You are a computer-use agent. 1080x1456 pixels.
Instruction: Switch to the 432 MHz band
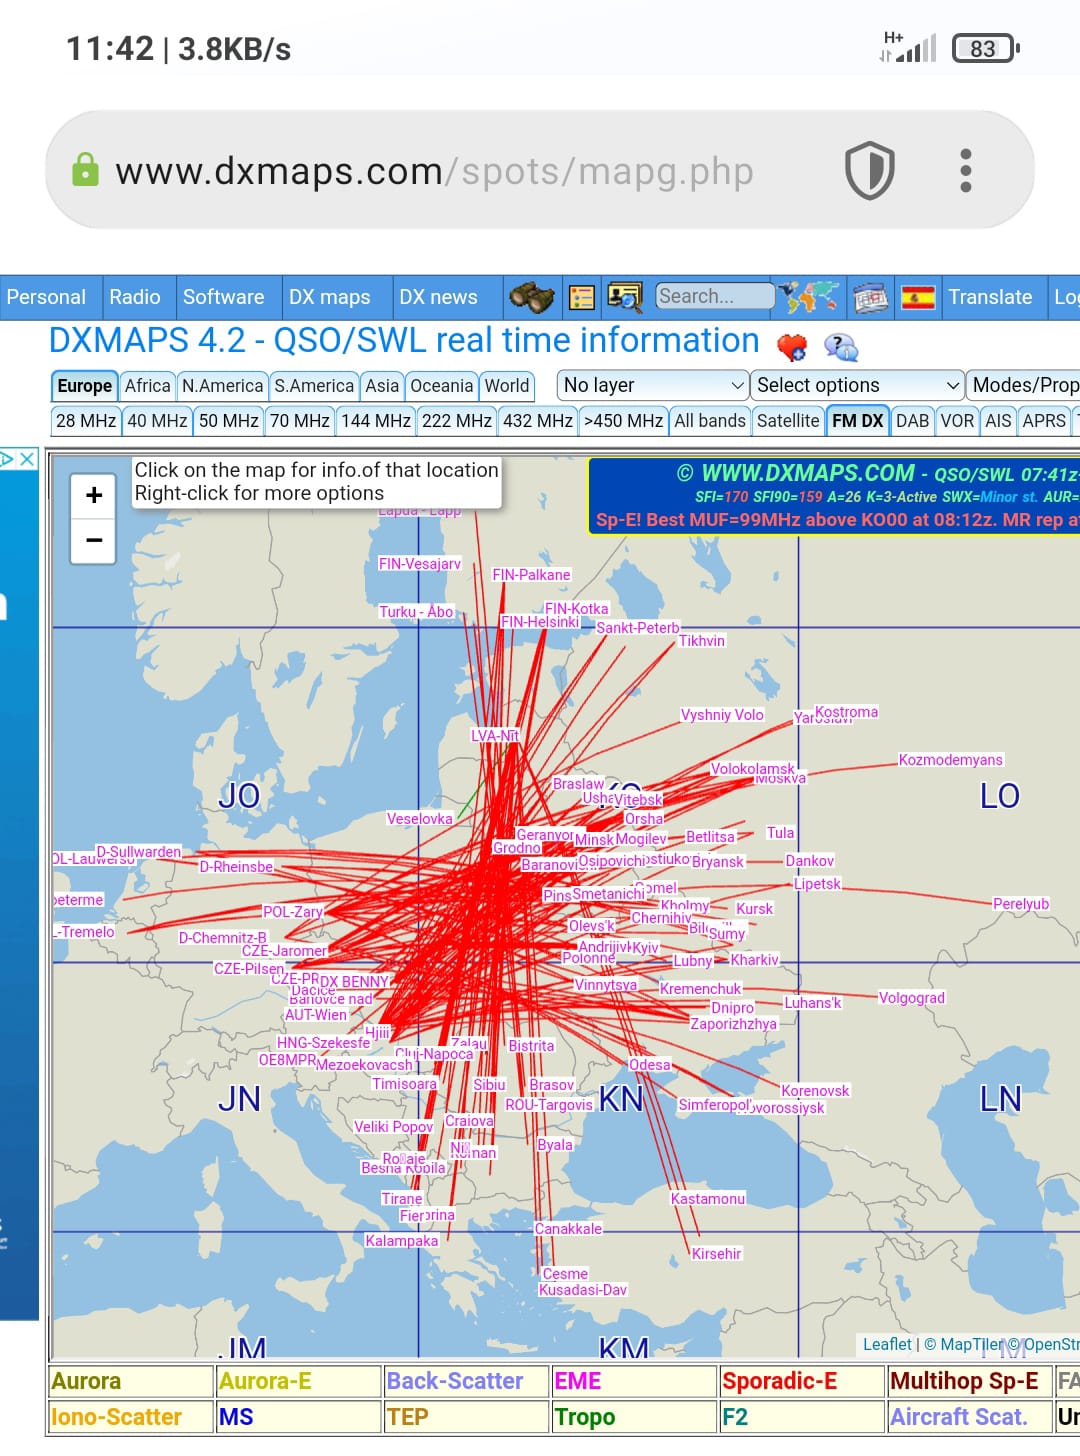(x=538, y=421)
